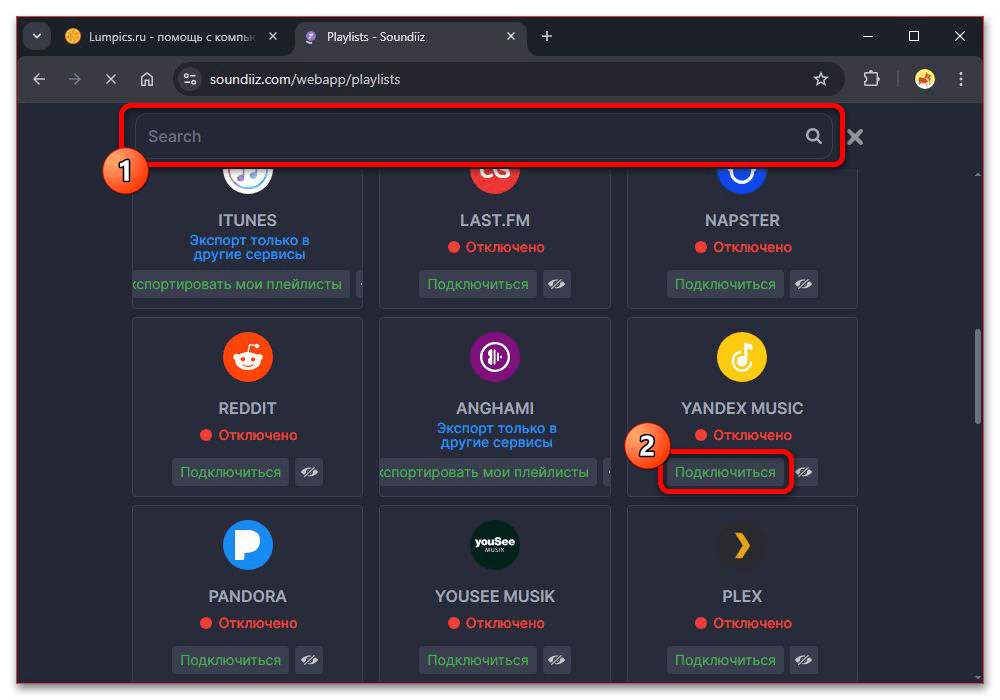
Task: Open the Extensions puzzle menu
Action: [x=871, y=79]
